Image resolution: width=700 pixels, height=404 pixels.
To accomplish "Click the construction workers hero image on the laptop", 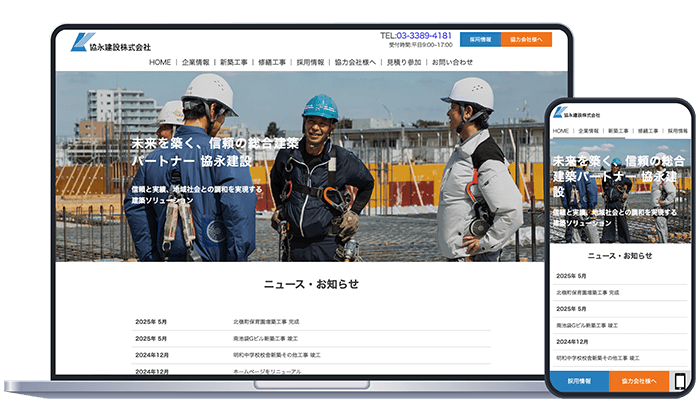I will (x=311, y=167).
